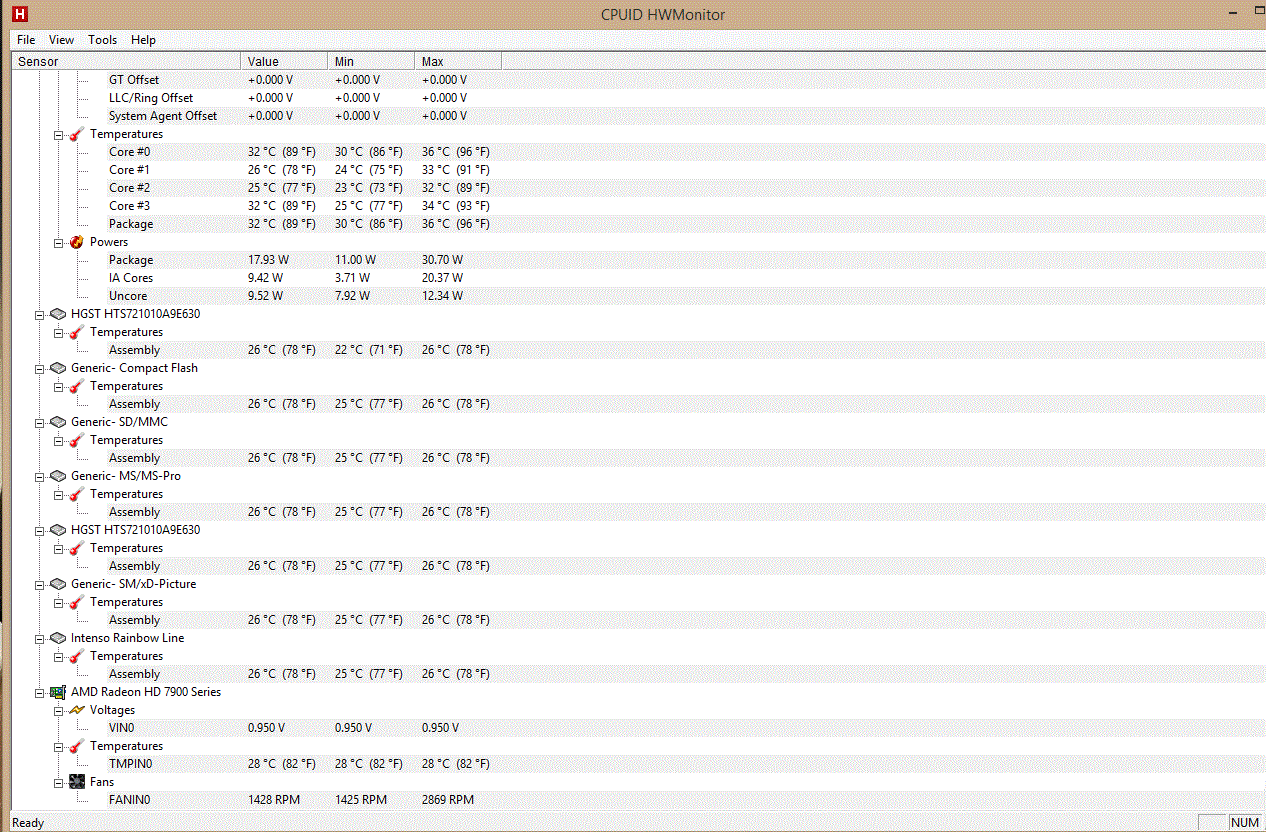Open the File menu

click(26, 40)
